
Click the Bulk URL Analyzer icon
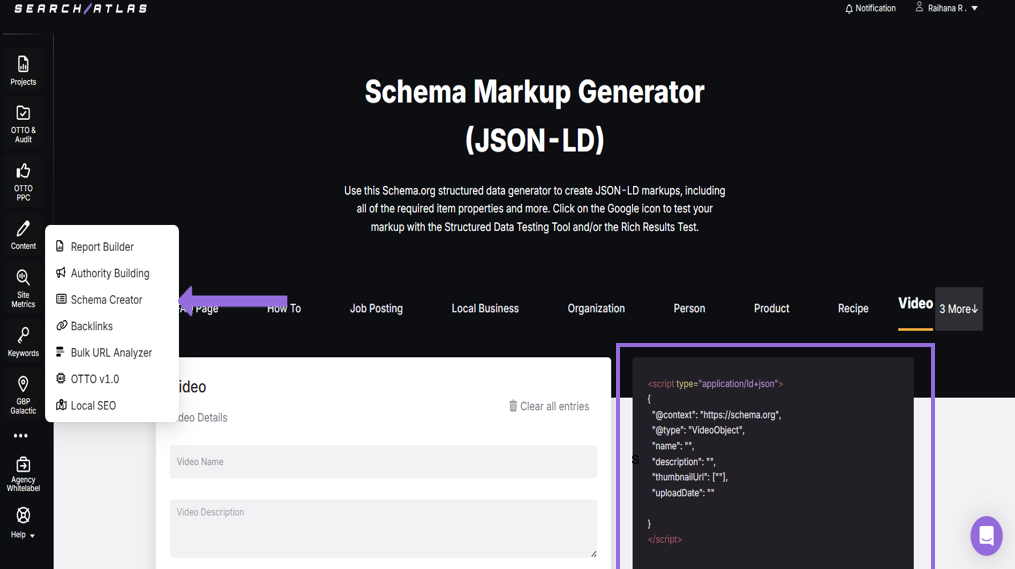(x=60, y=352)
